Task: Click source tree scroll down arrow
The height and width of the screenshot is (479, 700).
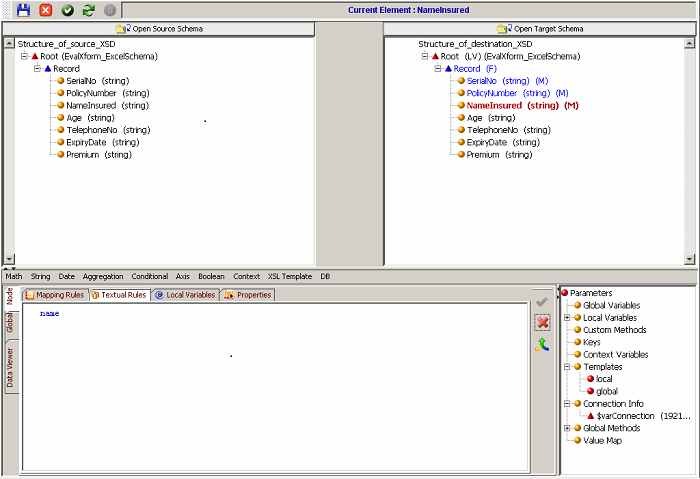Action: (x=9, y=259)
